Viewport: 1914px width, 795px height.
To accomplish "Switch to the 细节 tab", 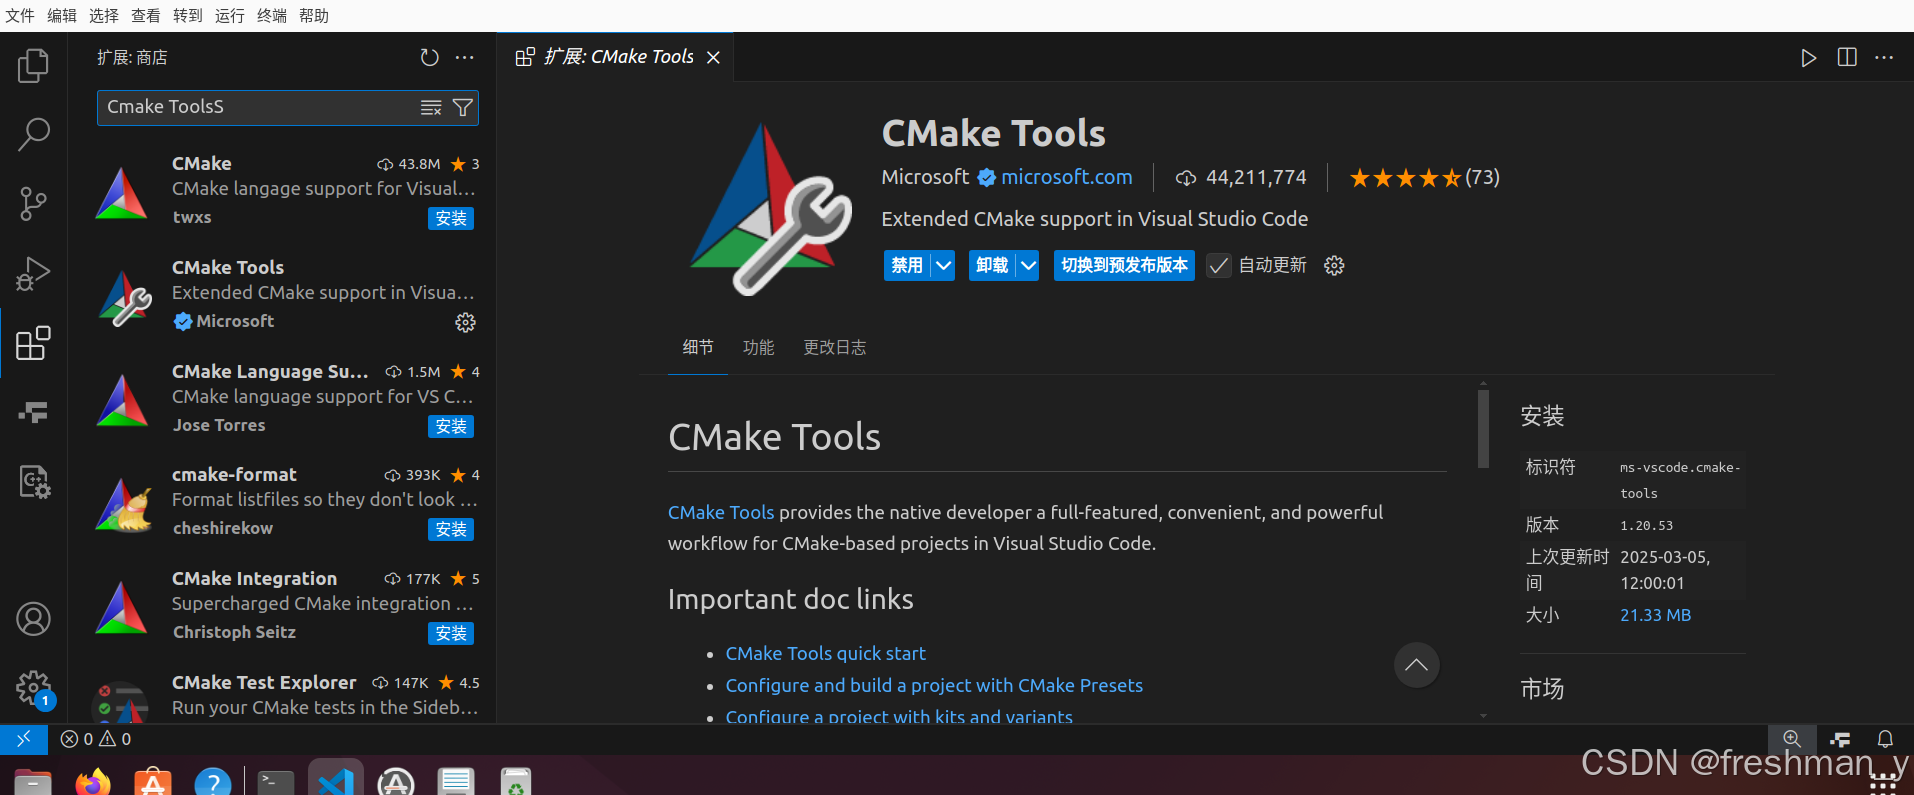I will click(698, 347).
